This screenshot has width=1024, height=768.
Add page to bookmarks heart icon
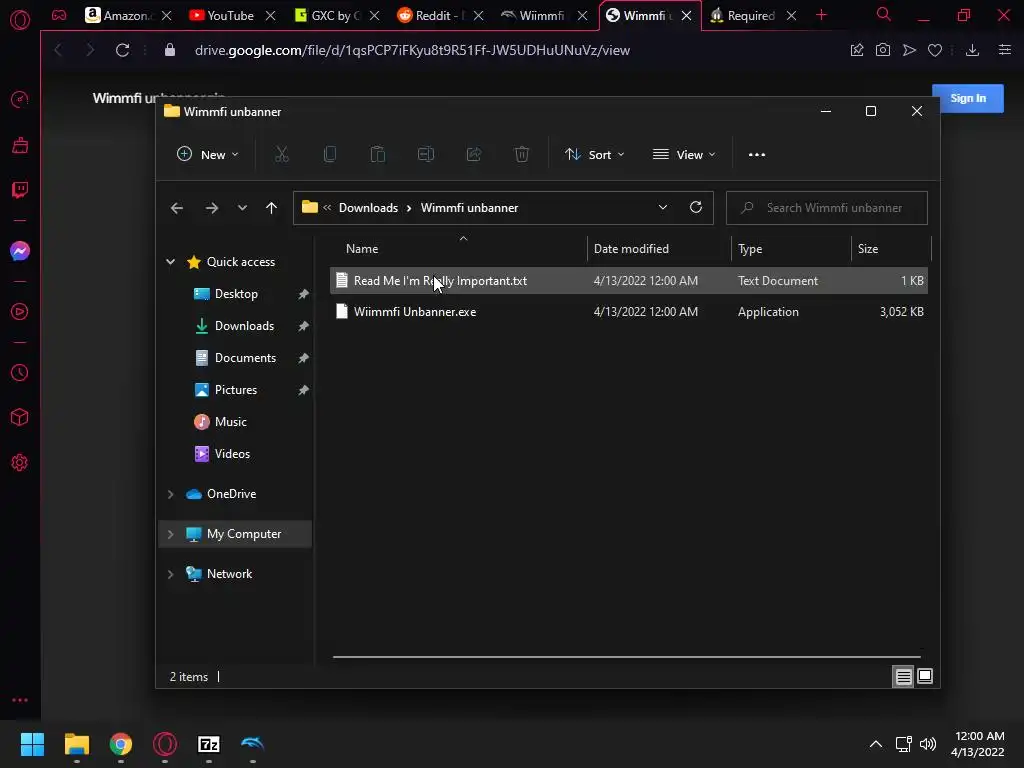935,50
